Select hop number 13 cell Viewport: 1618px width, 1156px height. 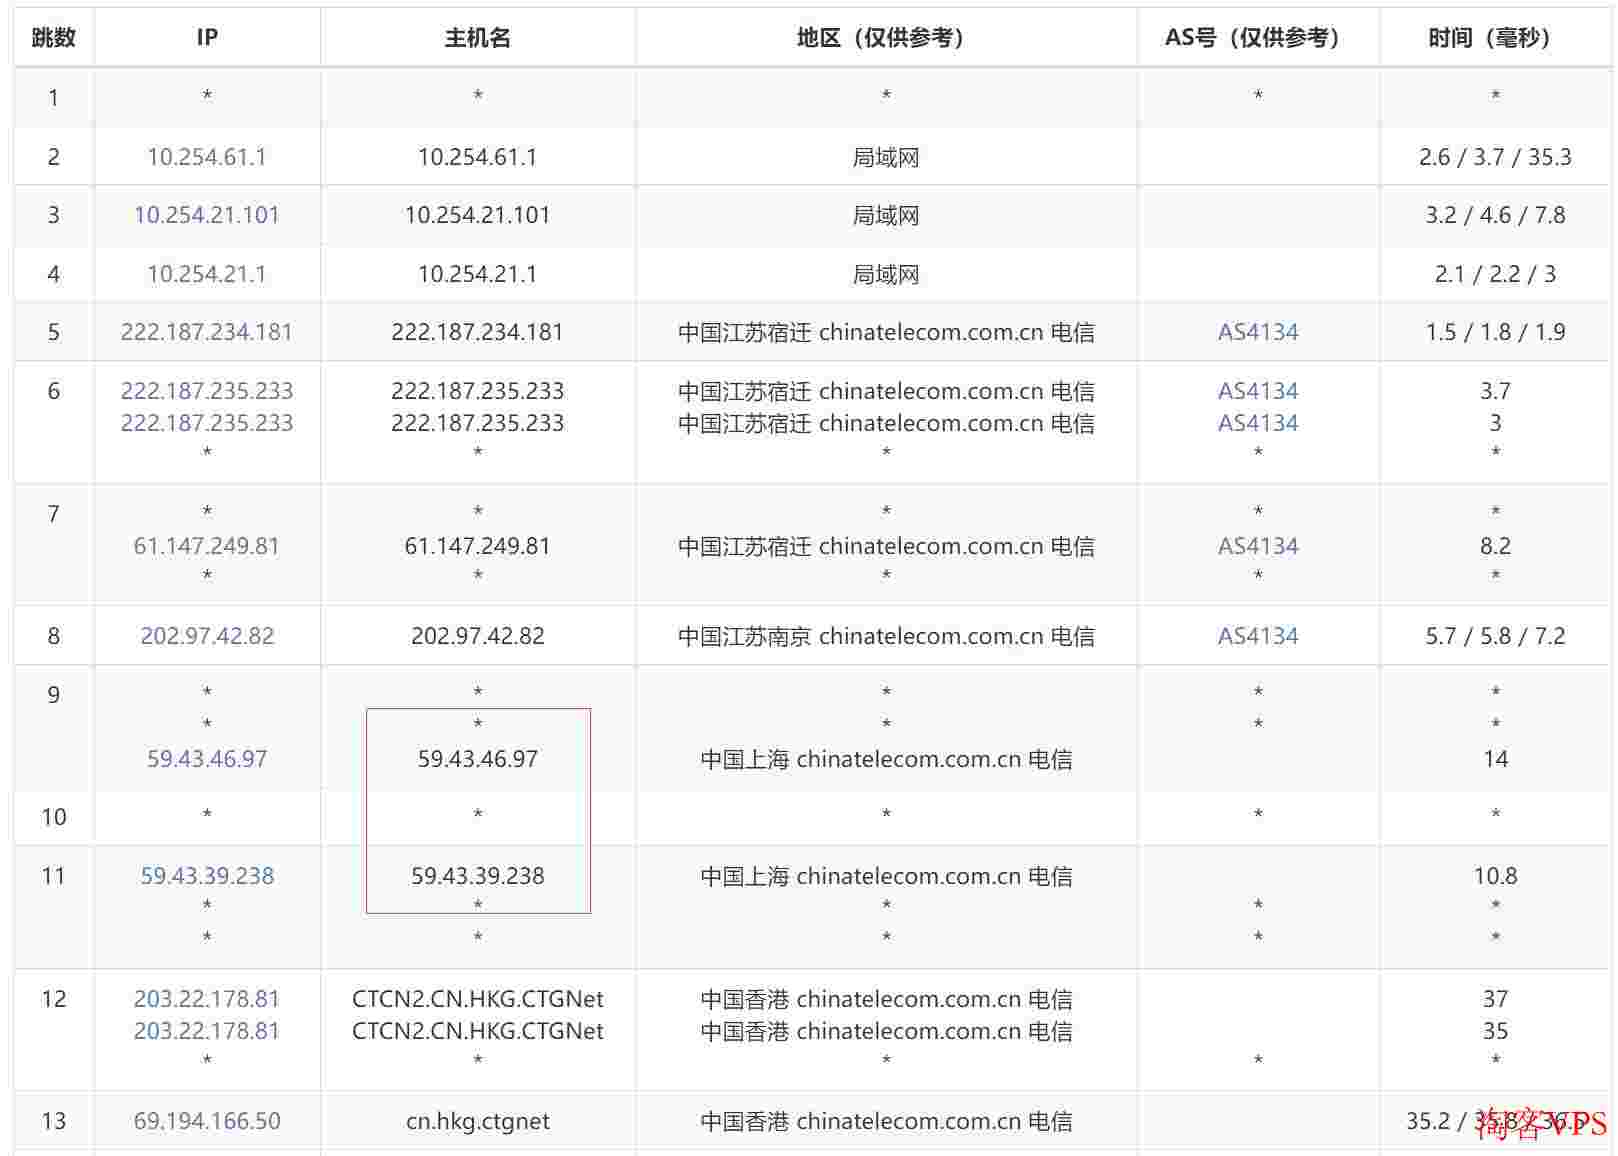click(x=54, y=1121)
